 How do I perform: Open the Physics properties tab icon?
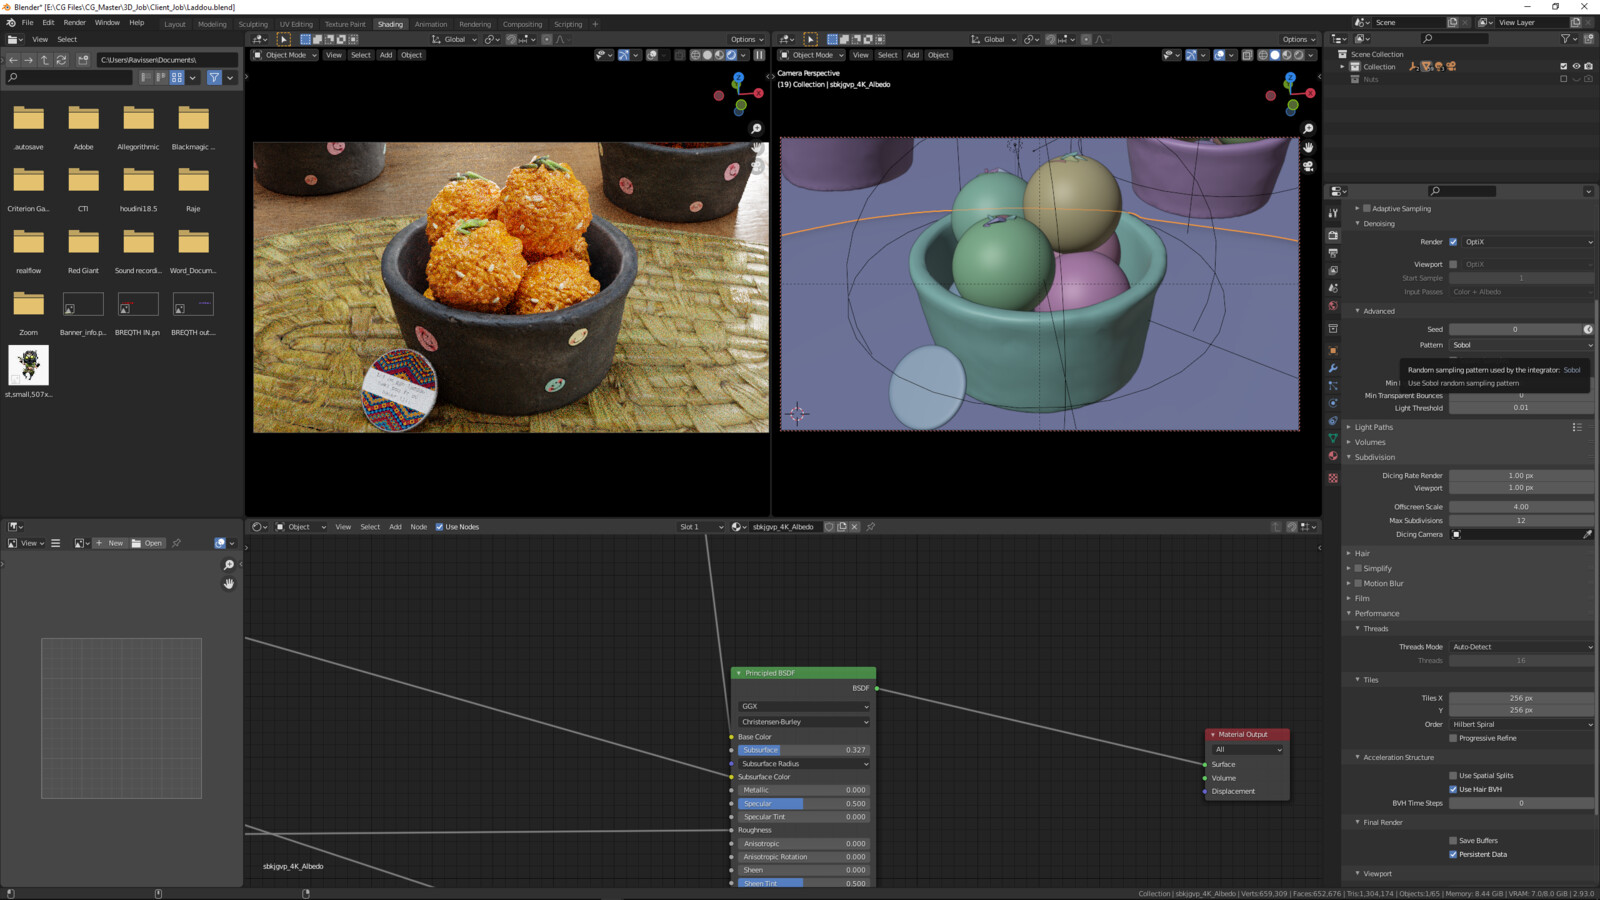tap(1333, 403)
